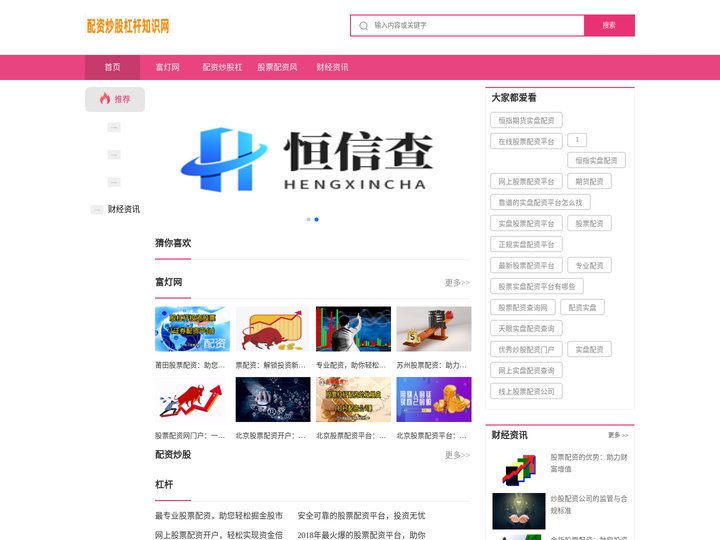
Task: Open article 专业配资，助你轻松...
Action: click(351, 365)
